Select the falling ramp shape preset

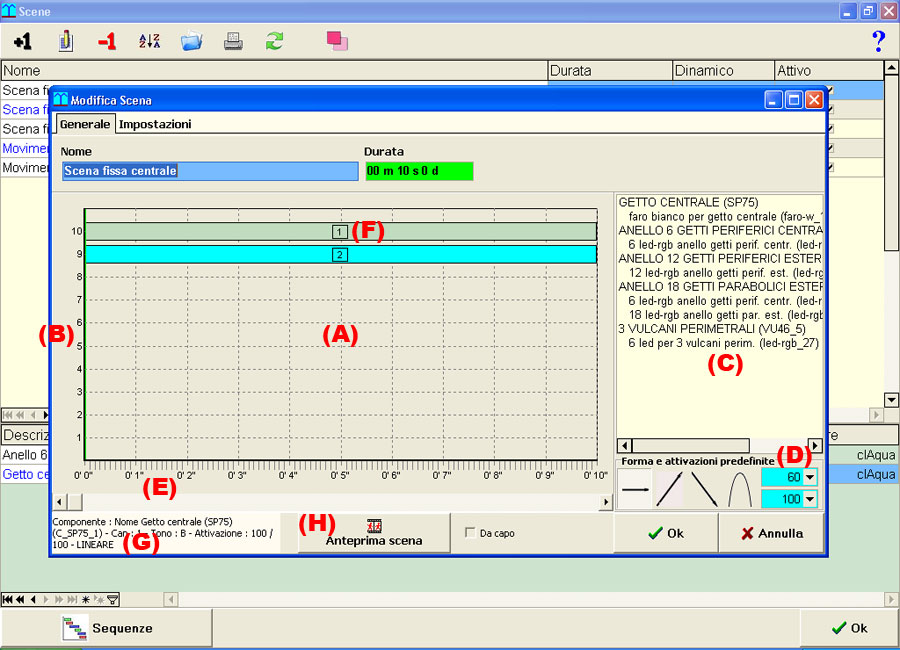pos(704,489)
